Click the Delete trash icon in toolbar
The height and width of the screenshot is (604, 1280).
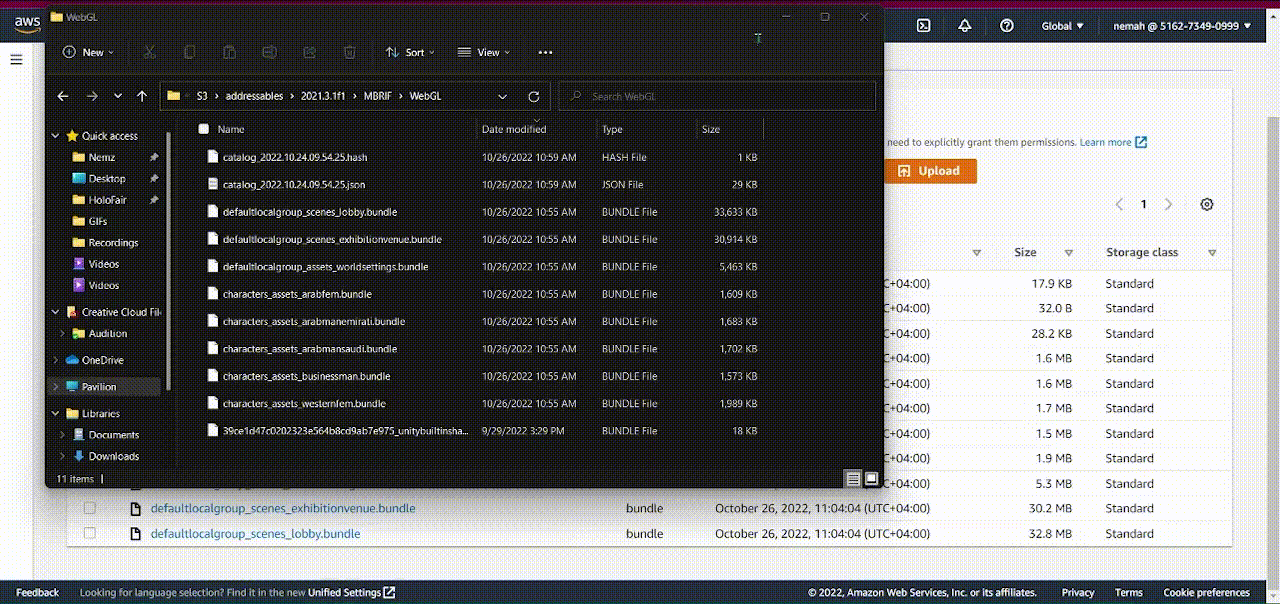[349, 52]
